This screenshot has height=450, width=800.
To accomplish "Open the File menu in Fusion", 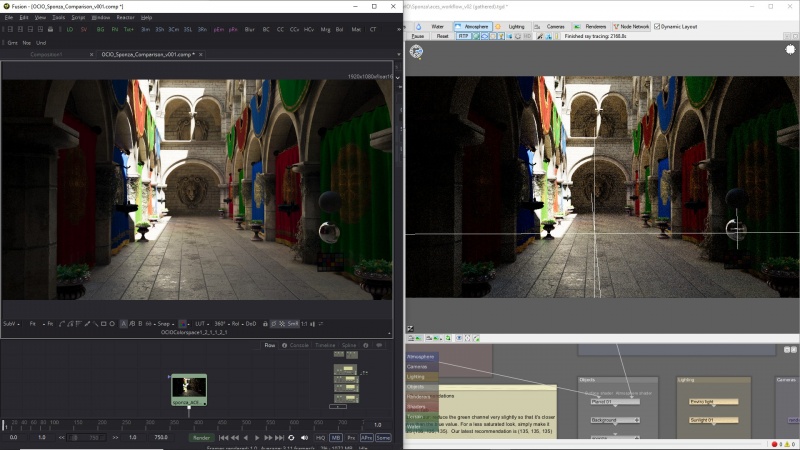I will click(x=9, y=17).
